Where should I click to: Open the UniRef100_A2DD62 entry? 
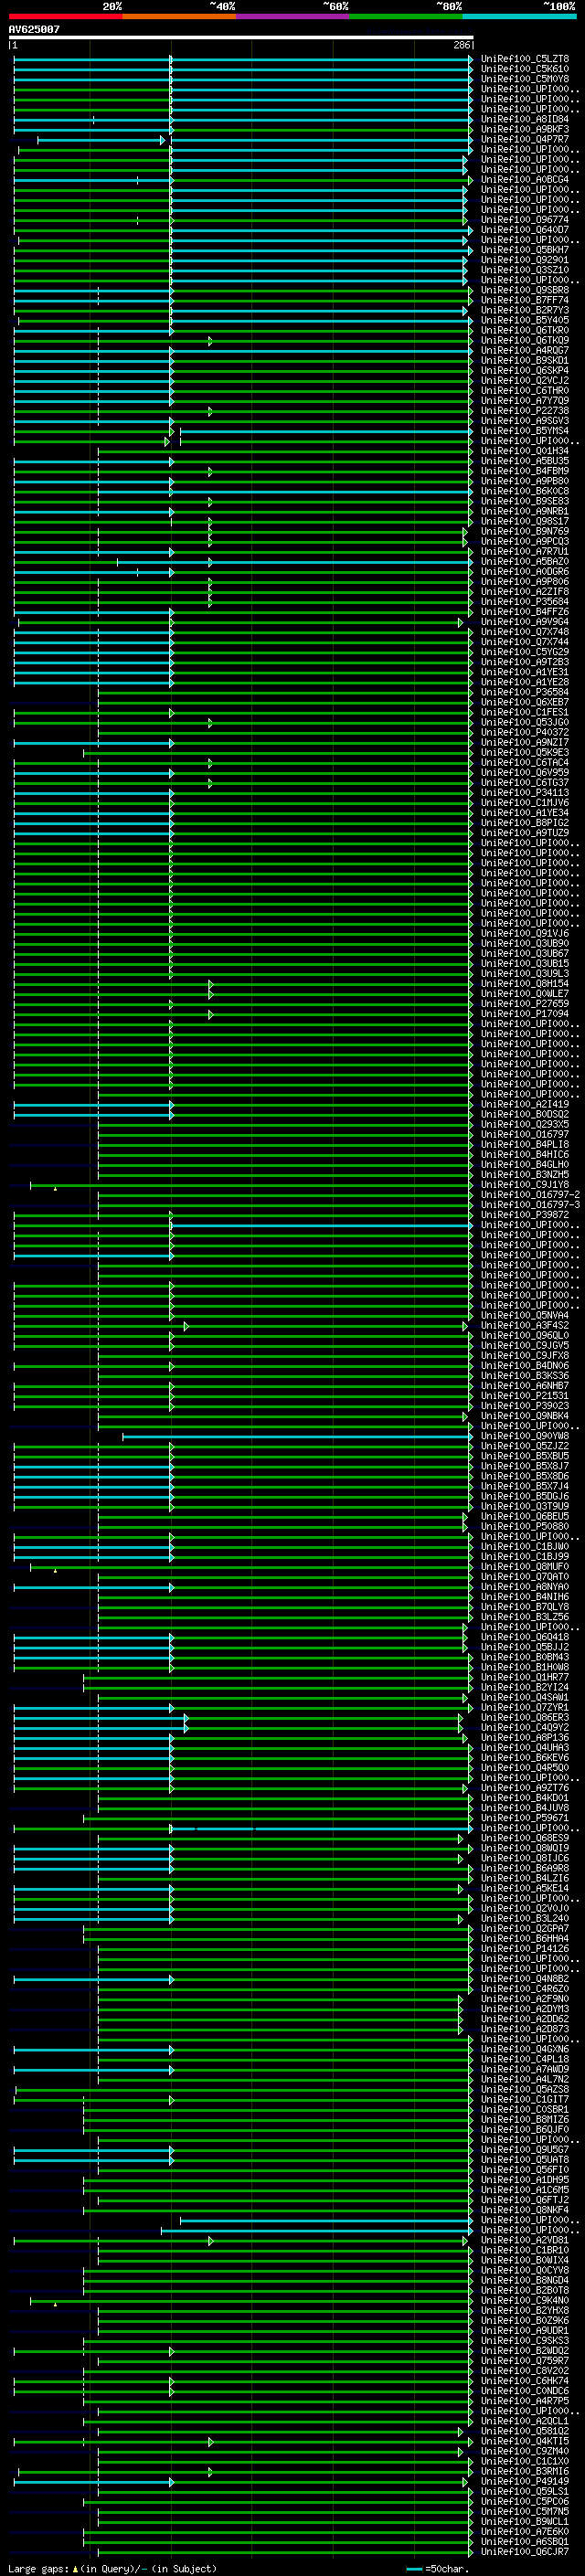(525, 2019)
